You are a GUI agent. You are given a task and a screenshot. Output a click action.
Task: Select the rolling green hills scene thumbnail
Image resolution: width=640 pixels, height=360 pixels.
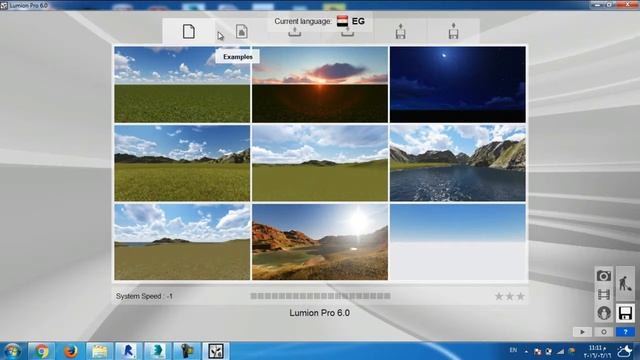click(x=320, y=163)
